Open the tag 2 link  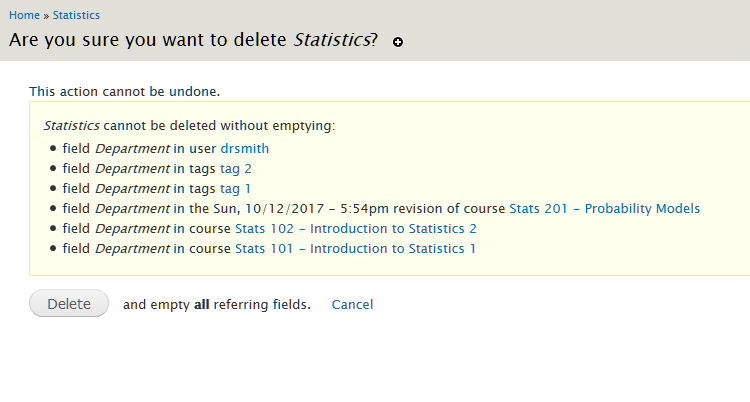(236, 168)
